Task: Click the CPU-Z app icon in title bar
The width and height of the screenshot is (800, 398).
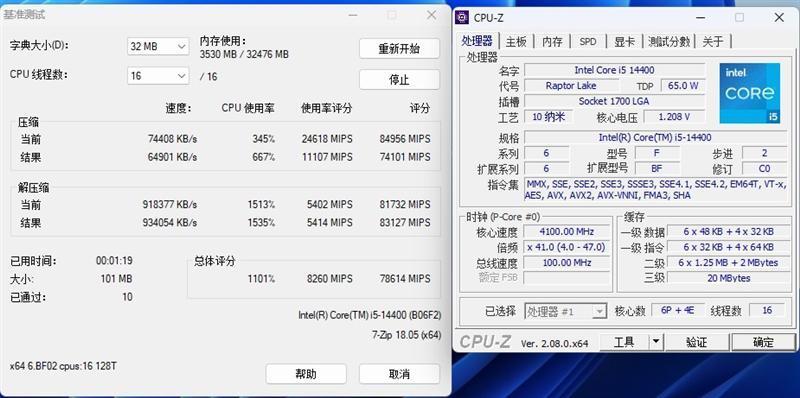Action: tap(462, 17)
